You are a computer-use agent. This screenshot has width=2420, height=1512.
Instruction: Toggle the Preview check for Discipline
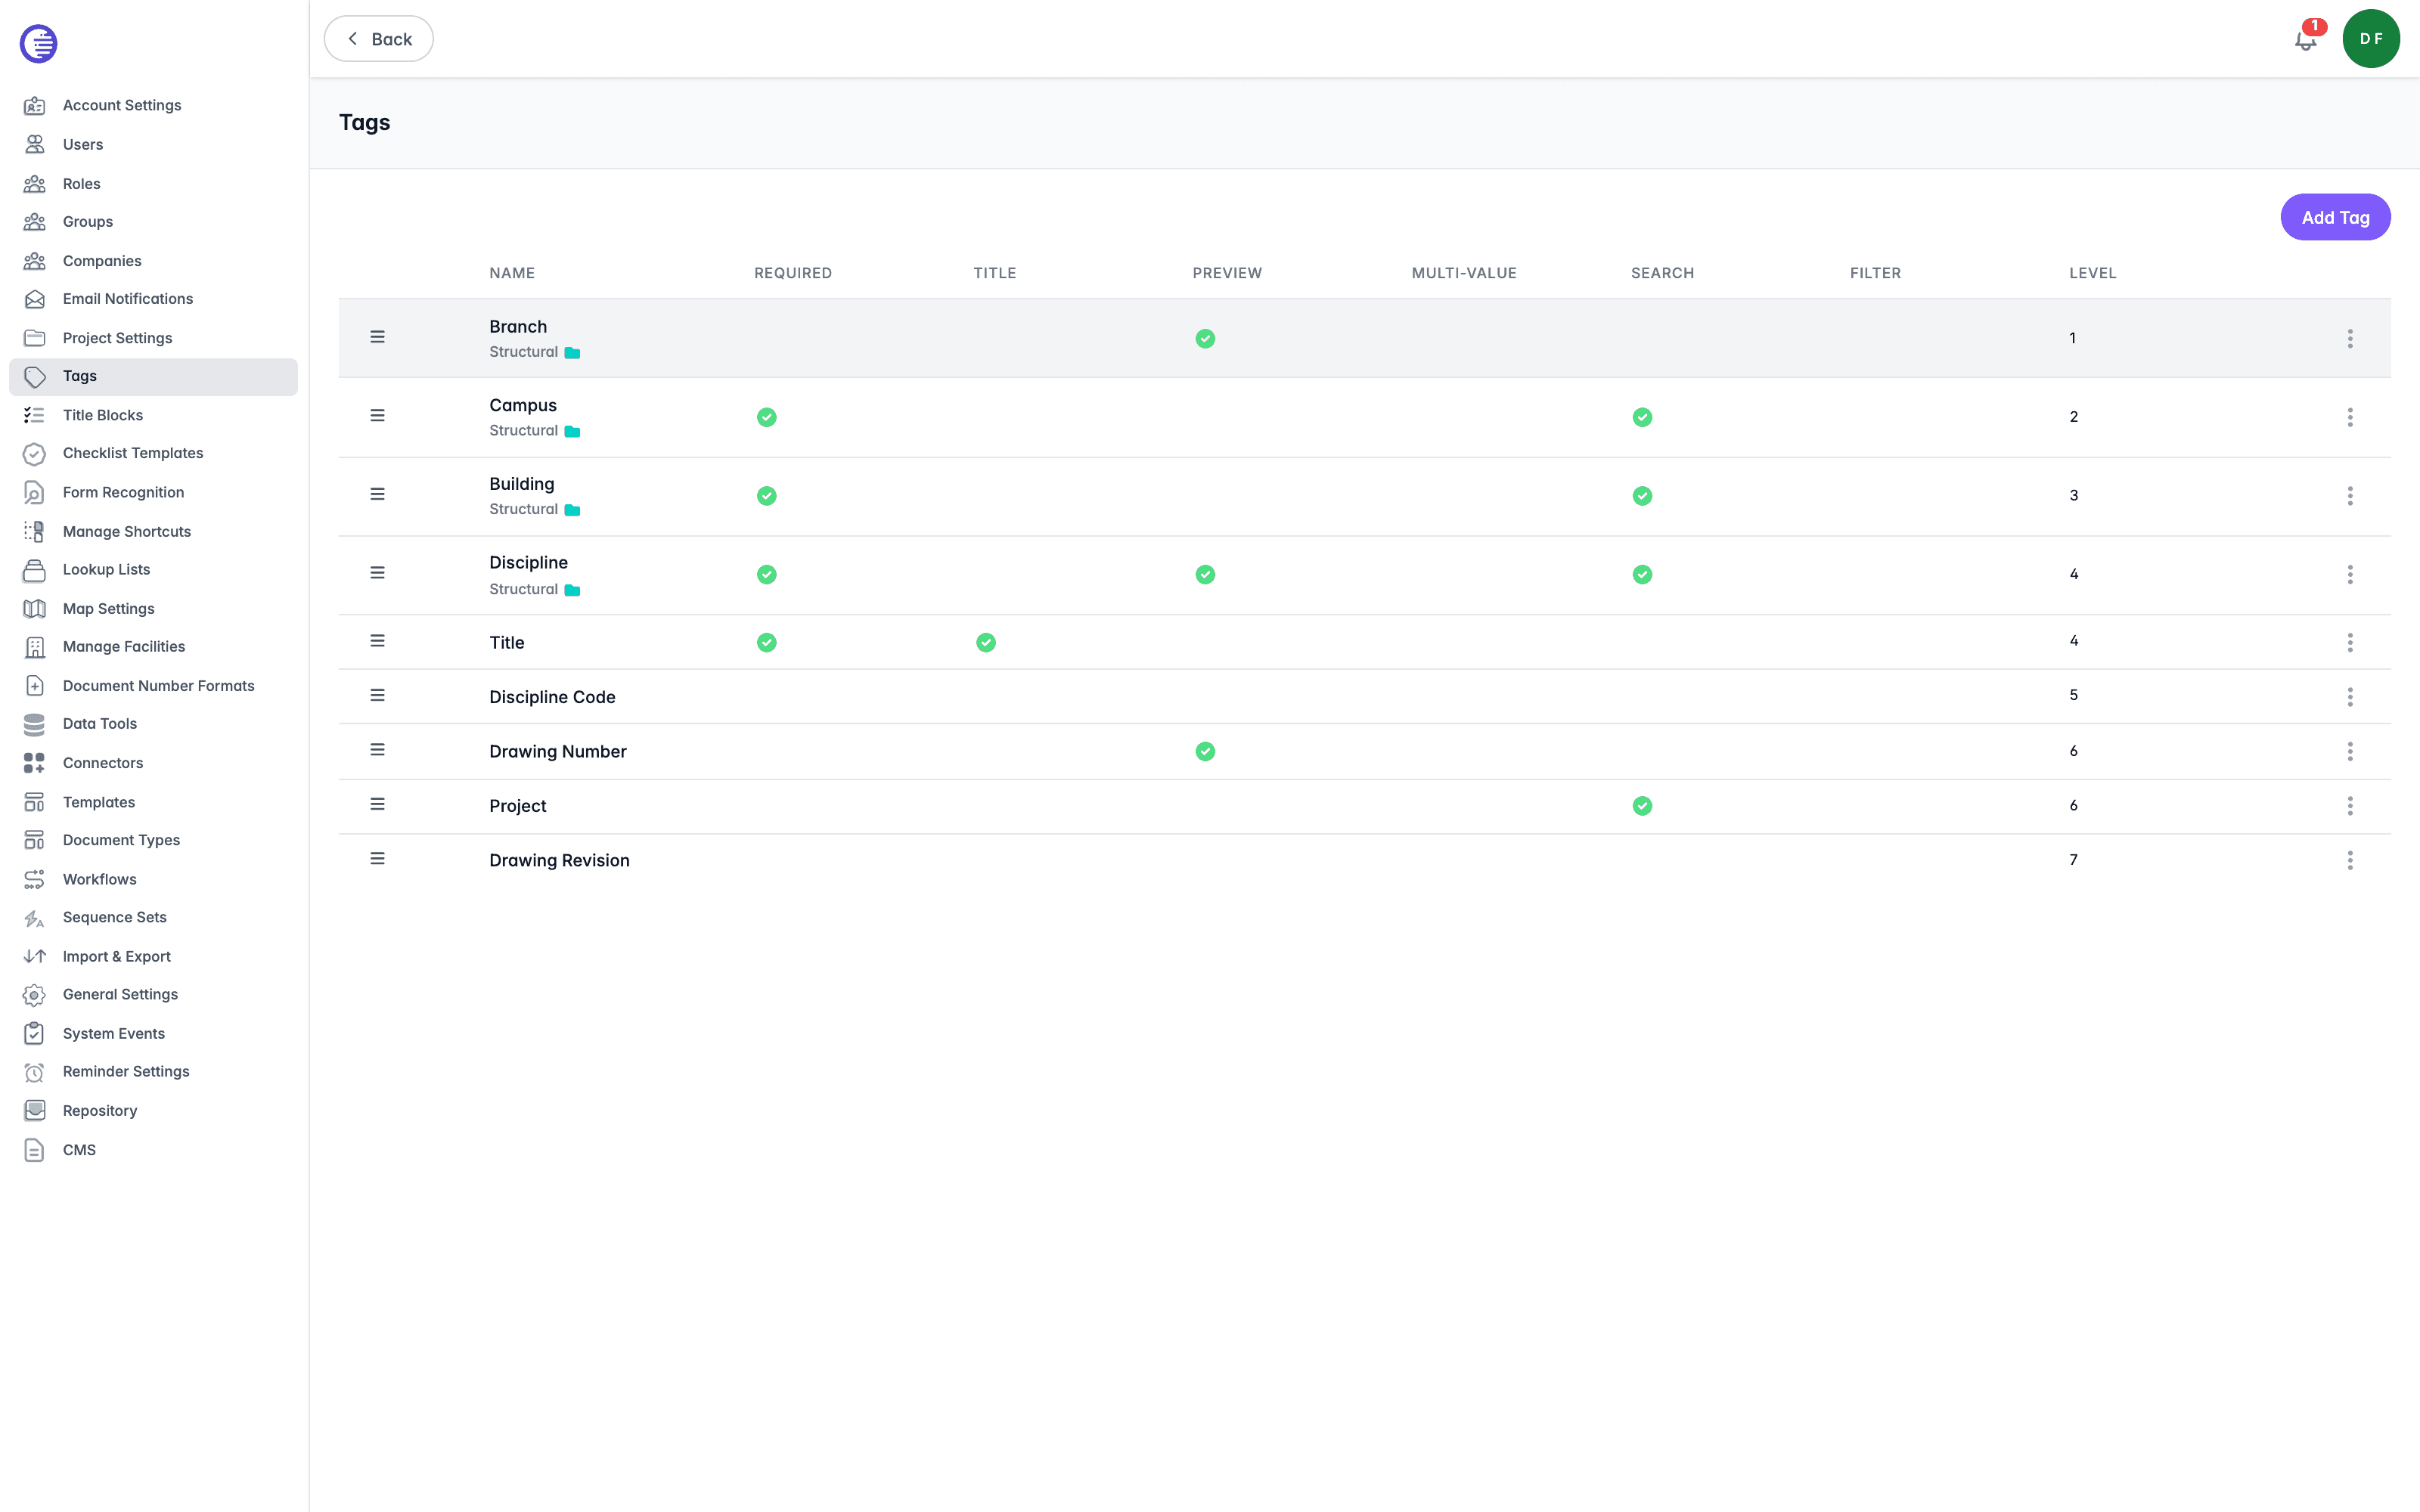point(1205,574)
